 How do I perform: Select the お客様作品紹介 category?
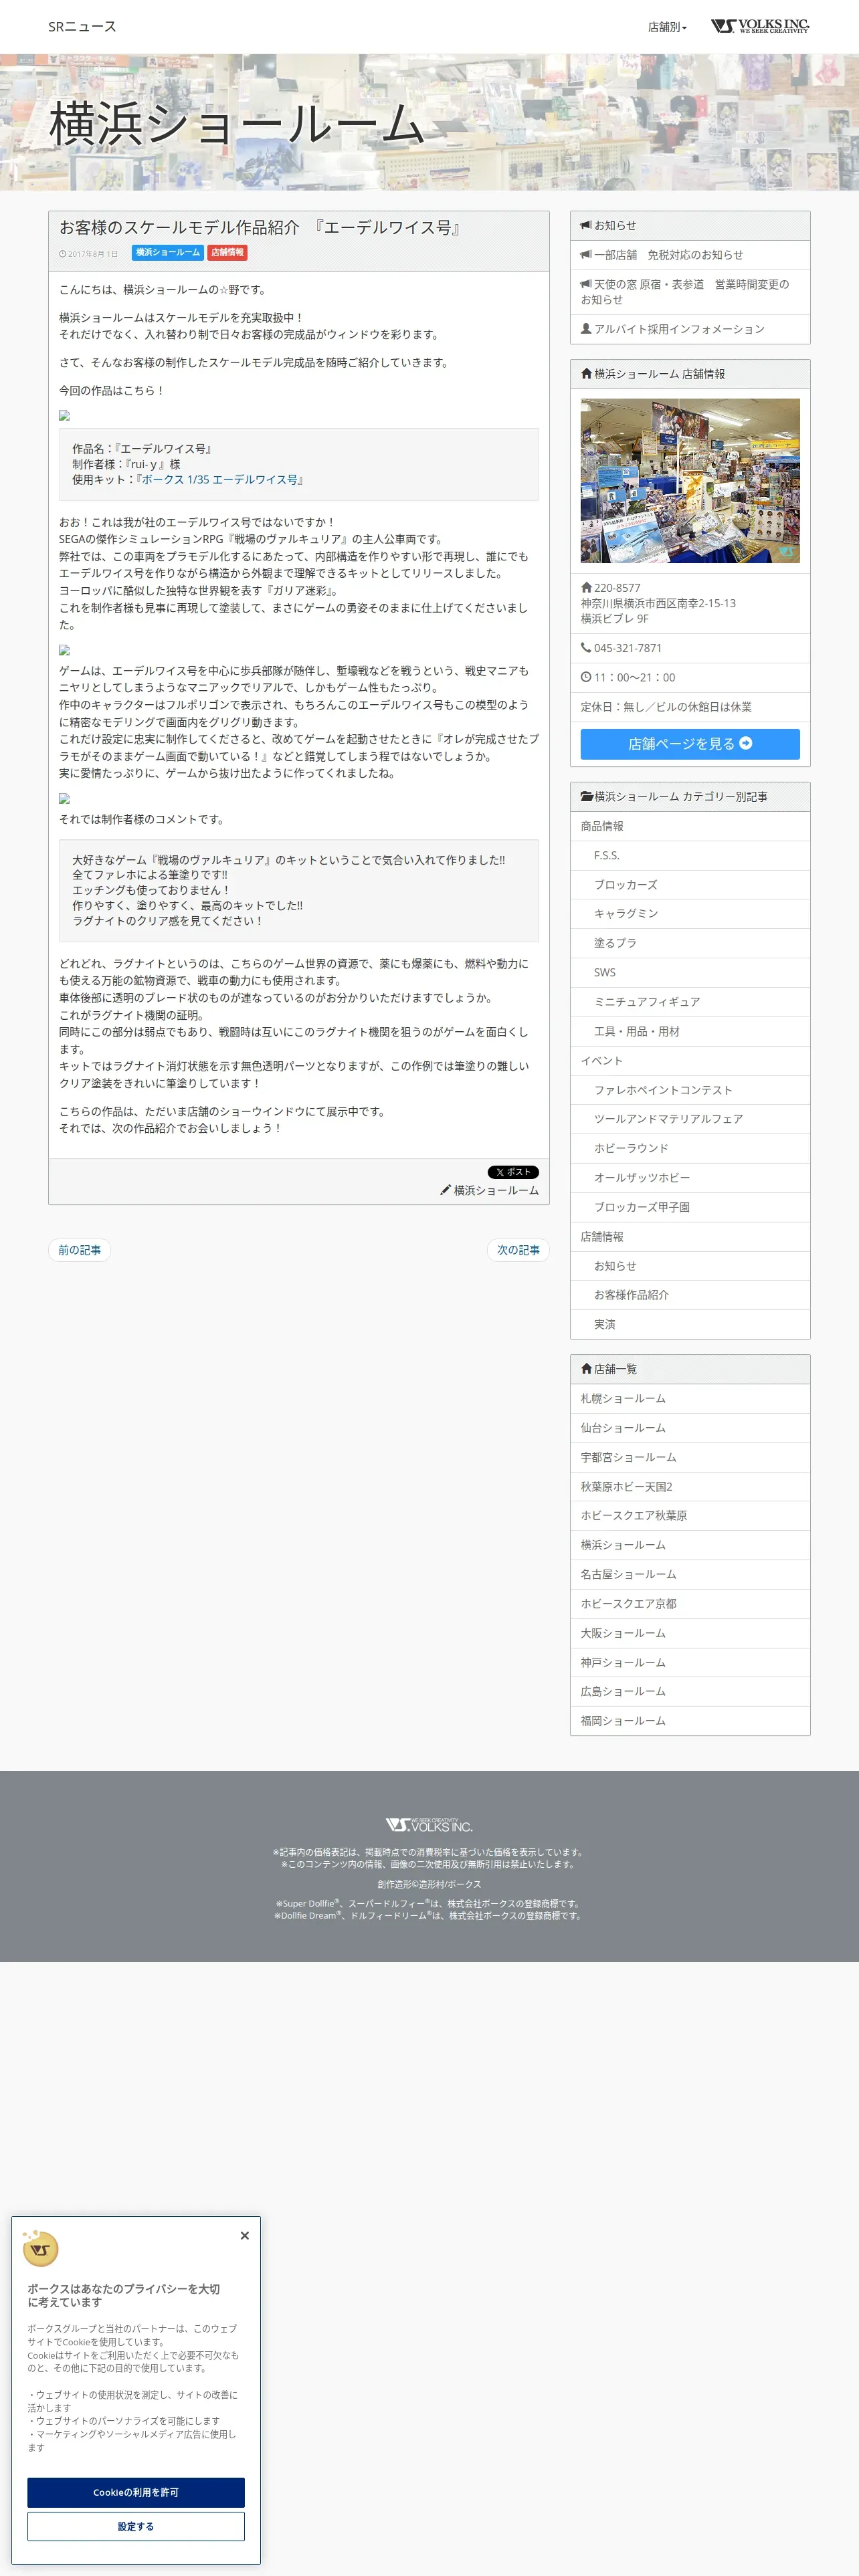(690, 1295)
